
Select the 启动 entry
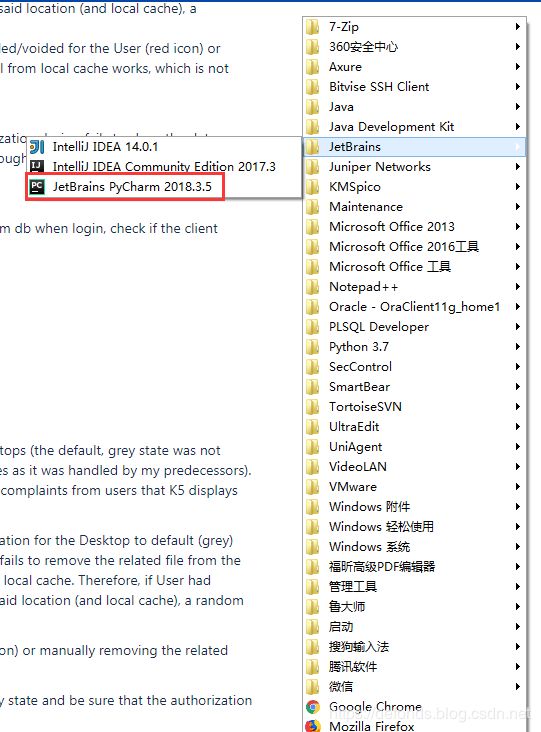click(415, 627)
